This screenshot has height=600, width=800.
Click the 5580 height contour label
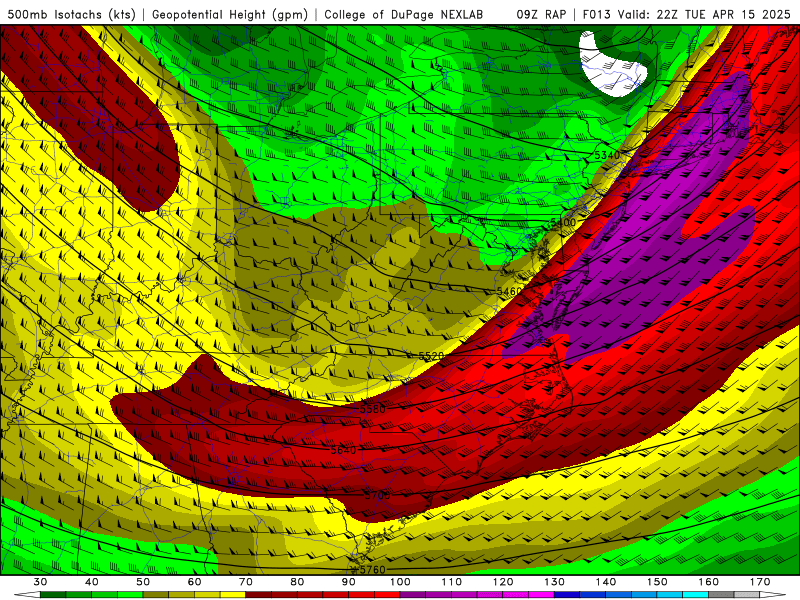[372, 409]
